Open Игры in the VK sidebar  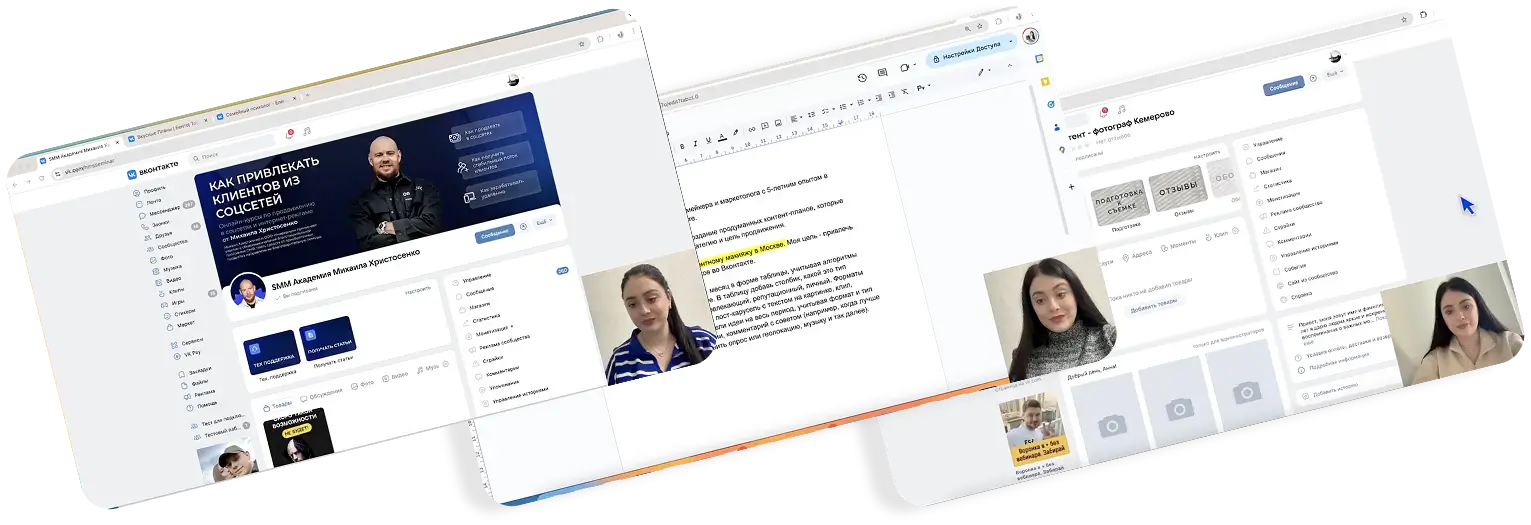174,302
